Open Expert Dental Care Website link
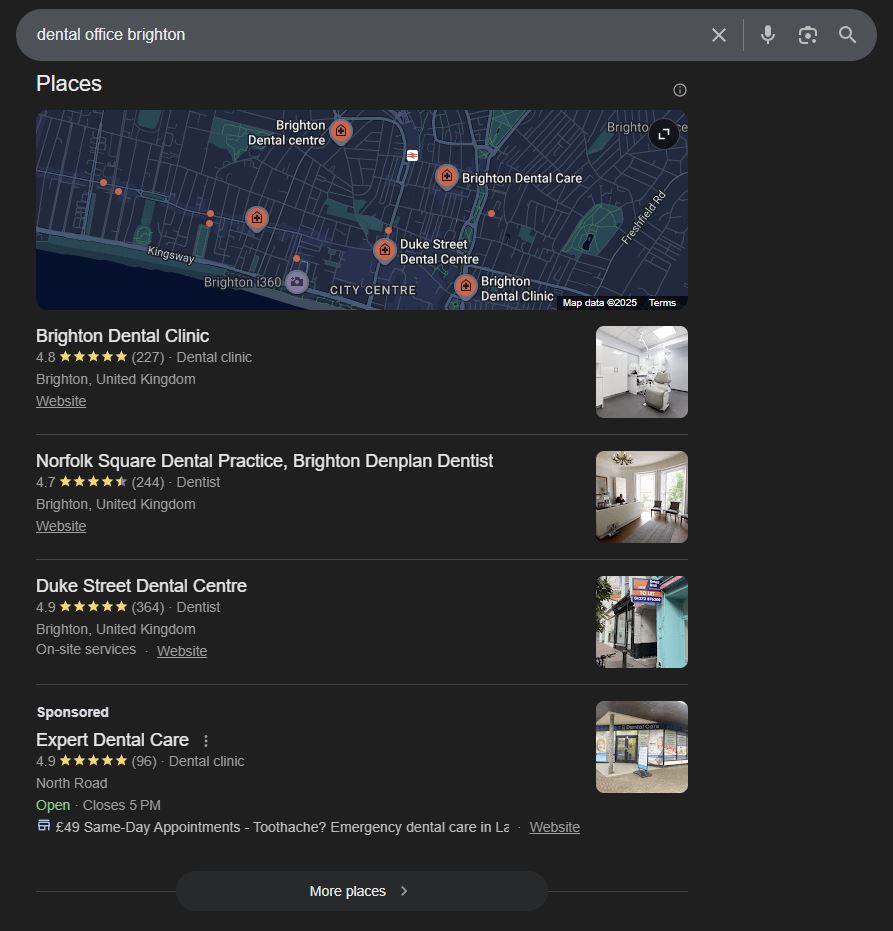Screen dimensions: 893x931 click(x=555, y=827)
